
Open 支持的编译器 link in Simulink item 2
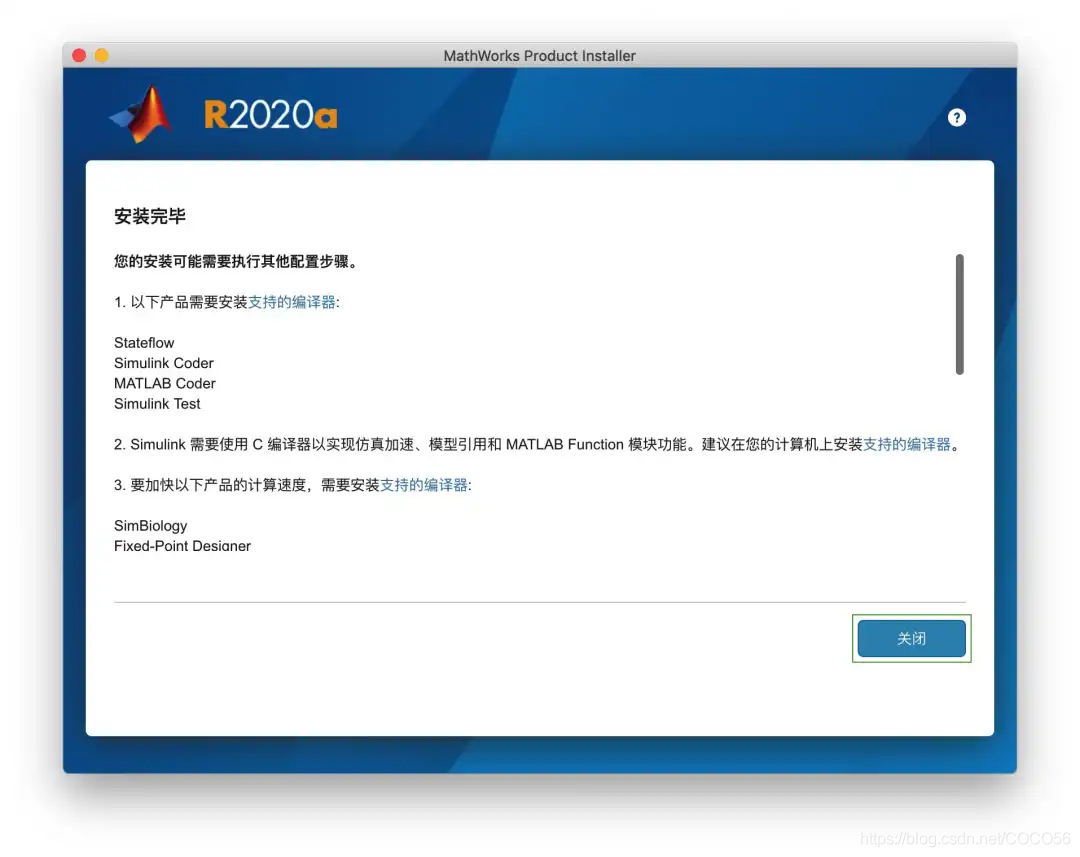[x=906, y=445]
